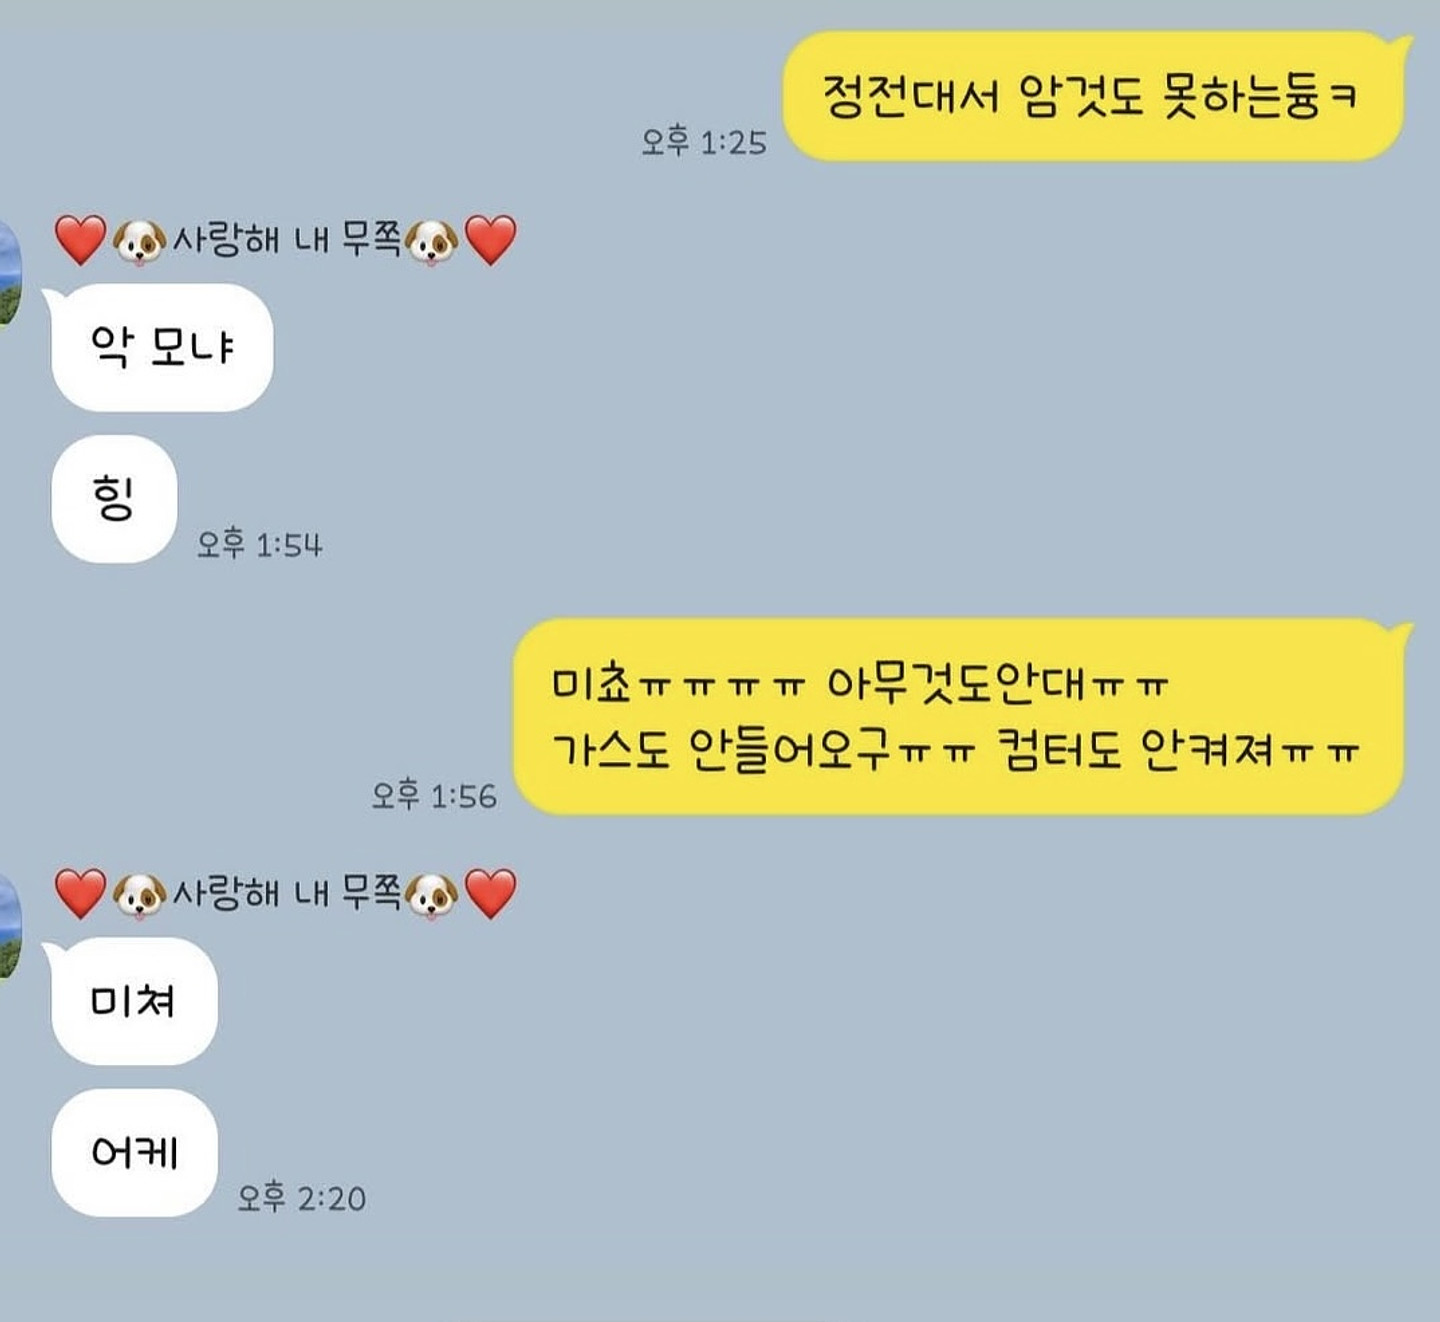The height and width of the screenshot is (1322, 1440).
Task: Tap the '어케' message bubble
Action: click(x=134, y=1152)
